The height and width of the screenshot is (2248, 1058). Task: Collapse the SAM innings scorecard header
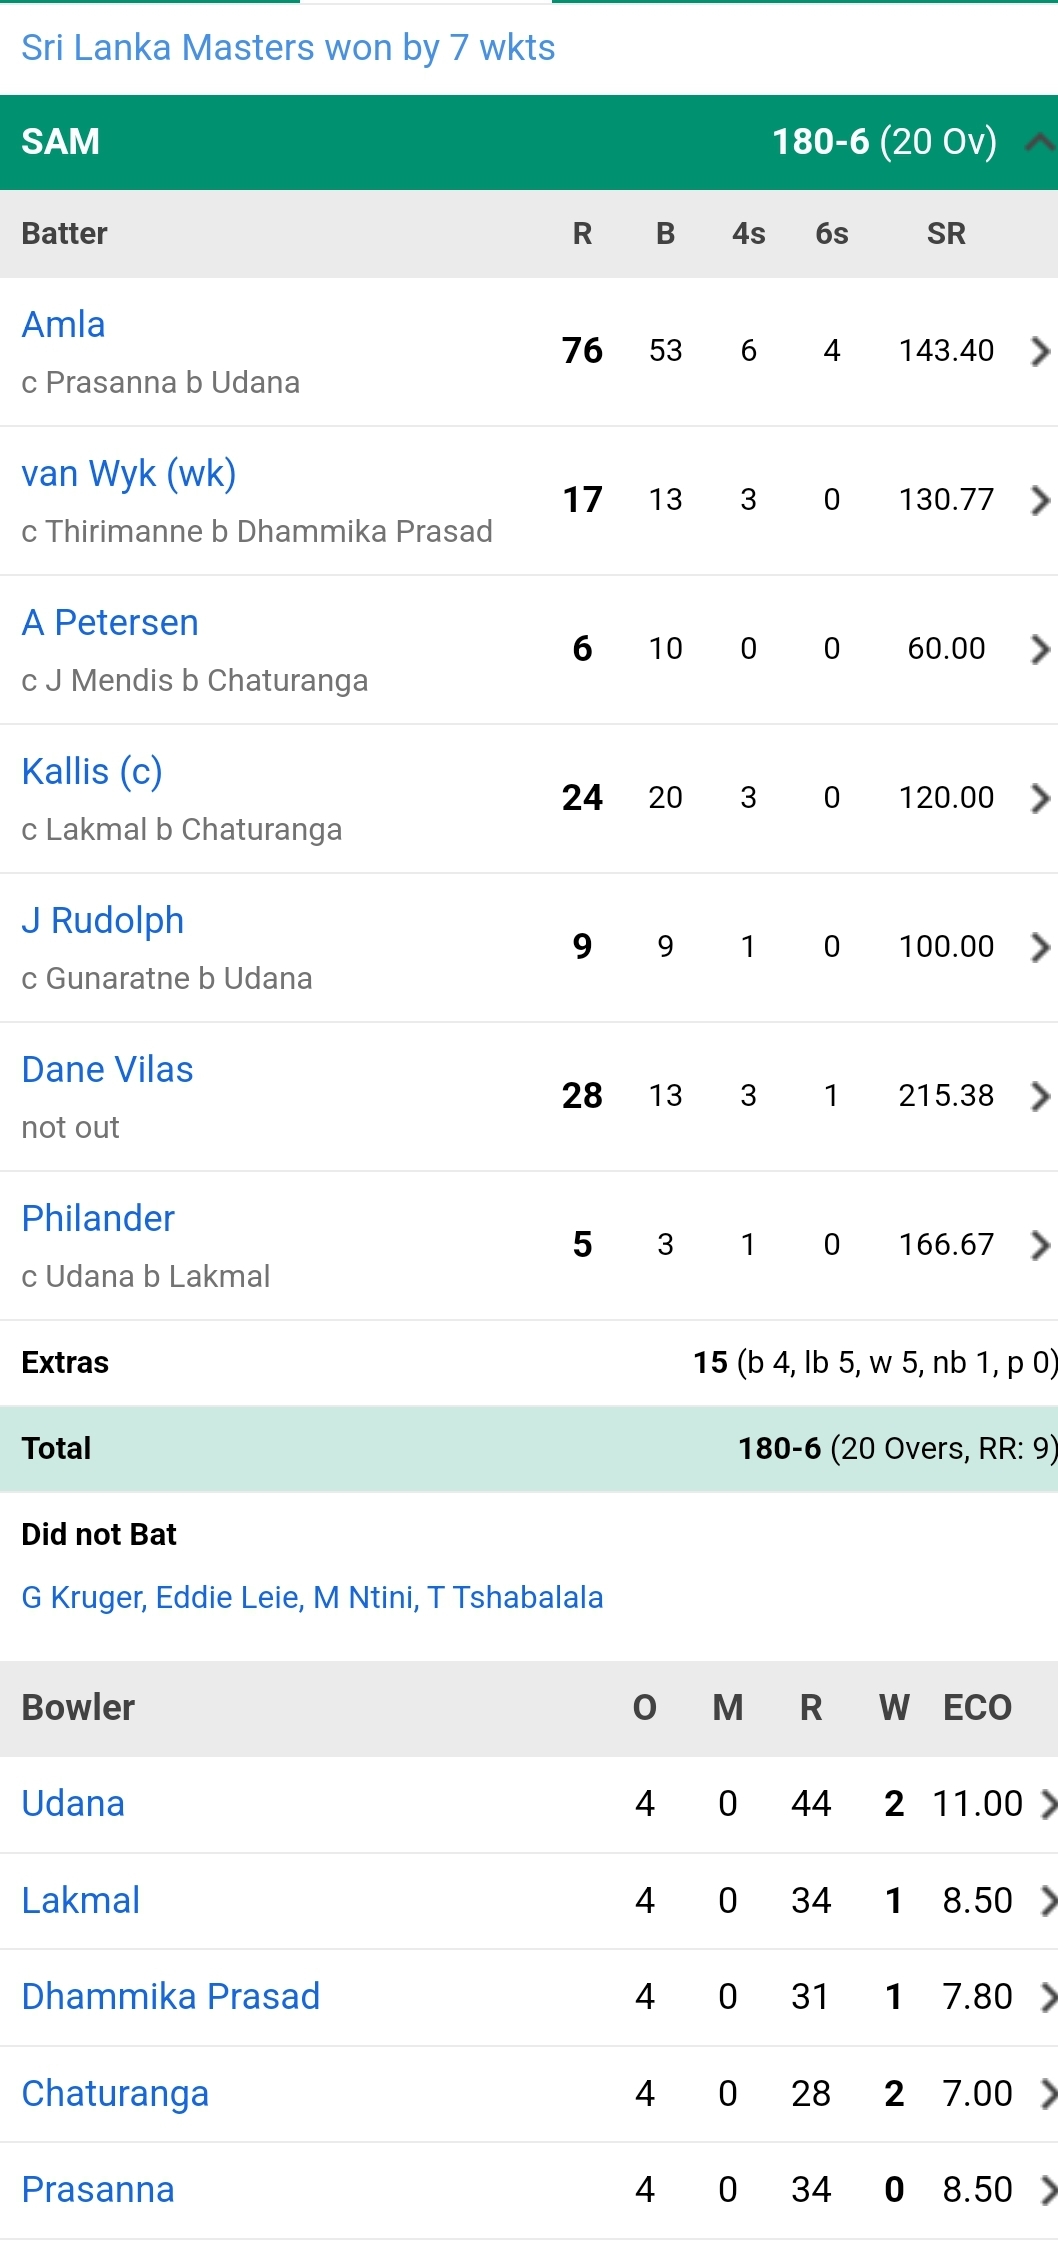tap(1040, 143)
